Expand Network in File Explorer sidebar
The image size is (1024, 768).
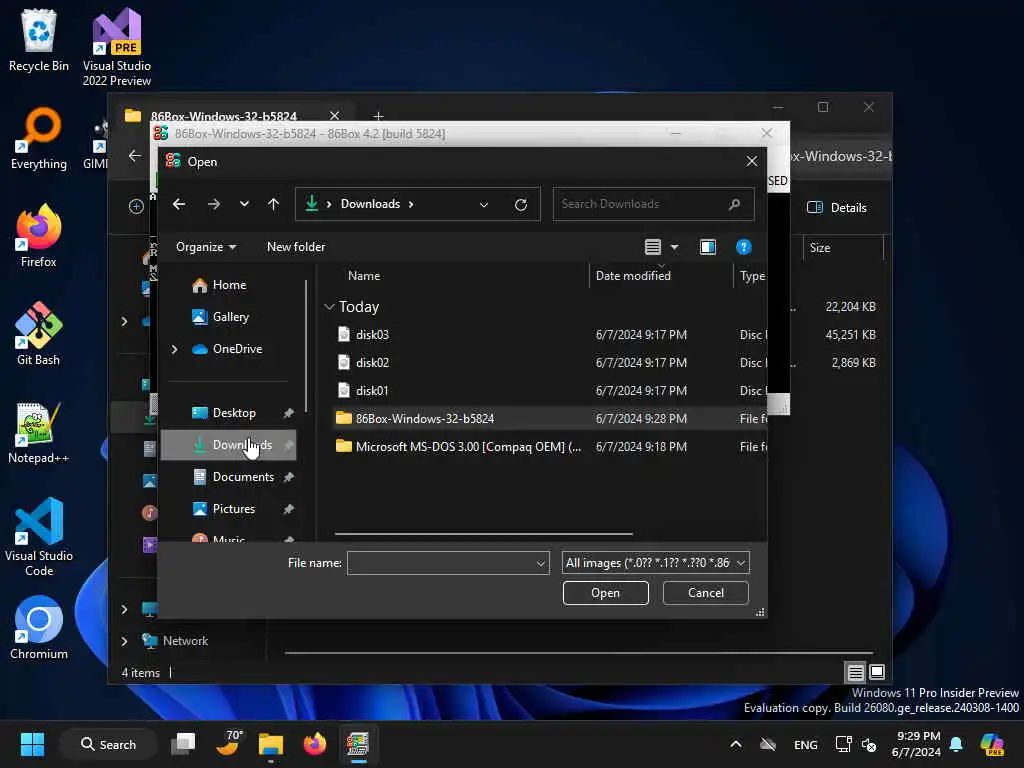click(x=124, y=641)
